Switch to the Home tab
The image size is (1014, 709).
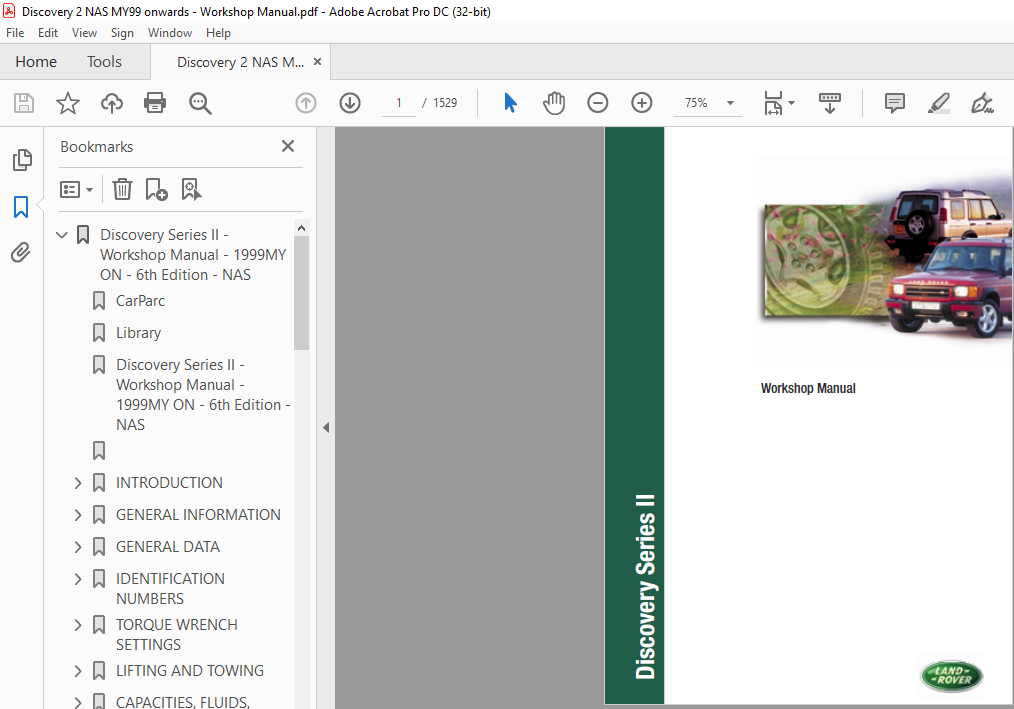[x=36, y=62]
